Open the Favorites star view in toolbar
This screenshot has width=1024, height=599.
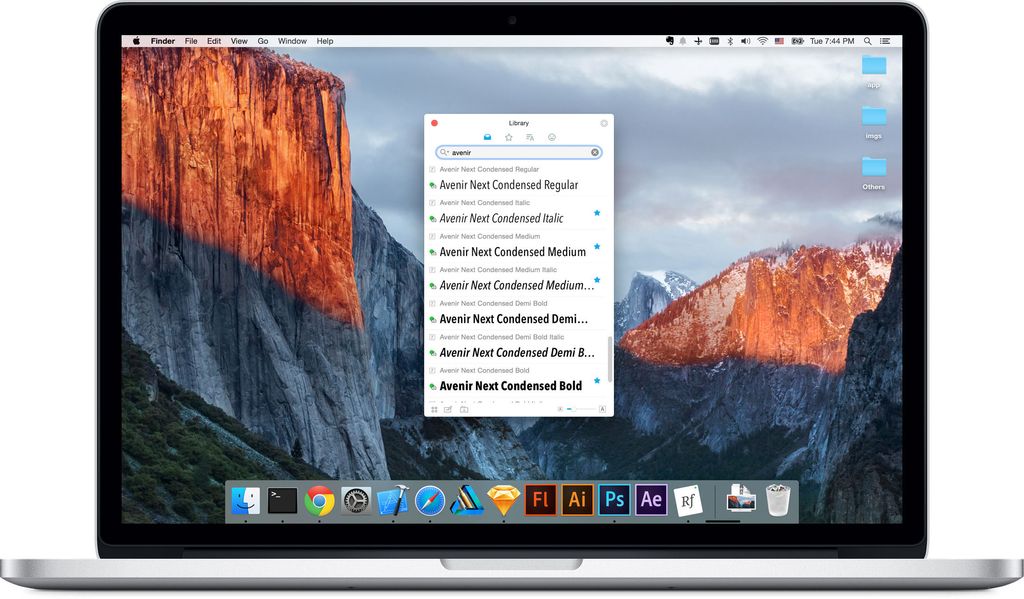(x=508, y=137)
